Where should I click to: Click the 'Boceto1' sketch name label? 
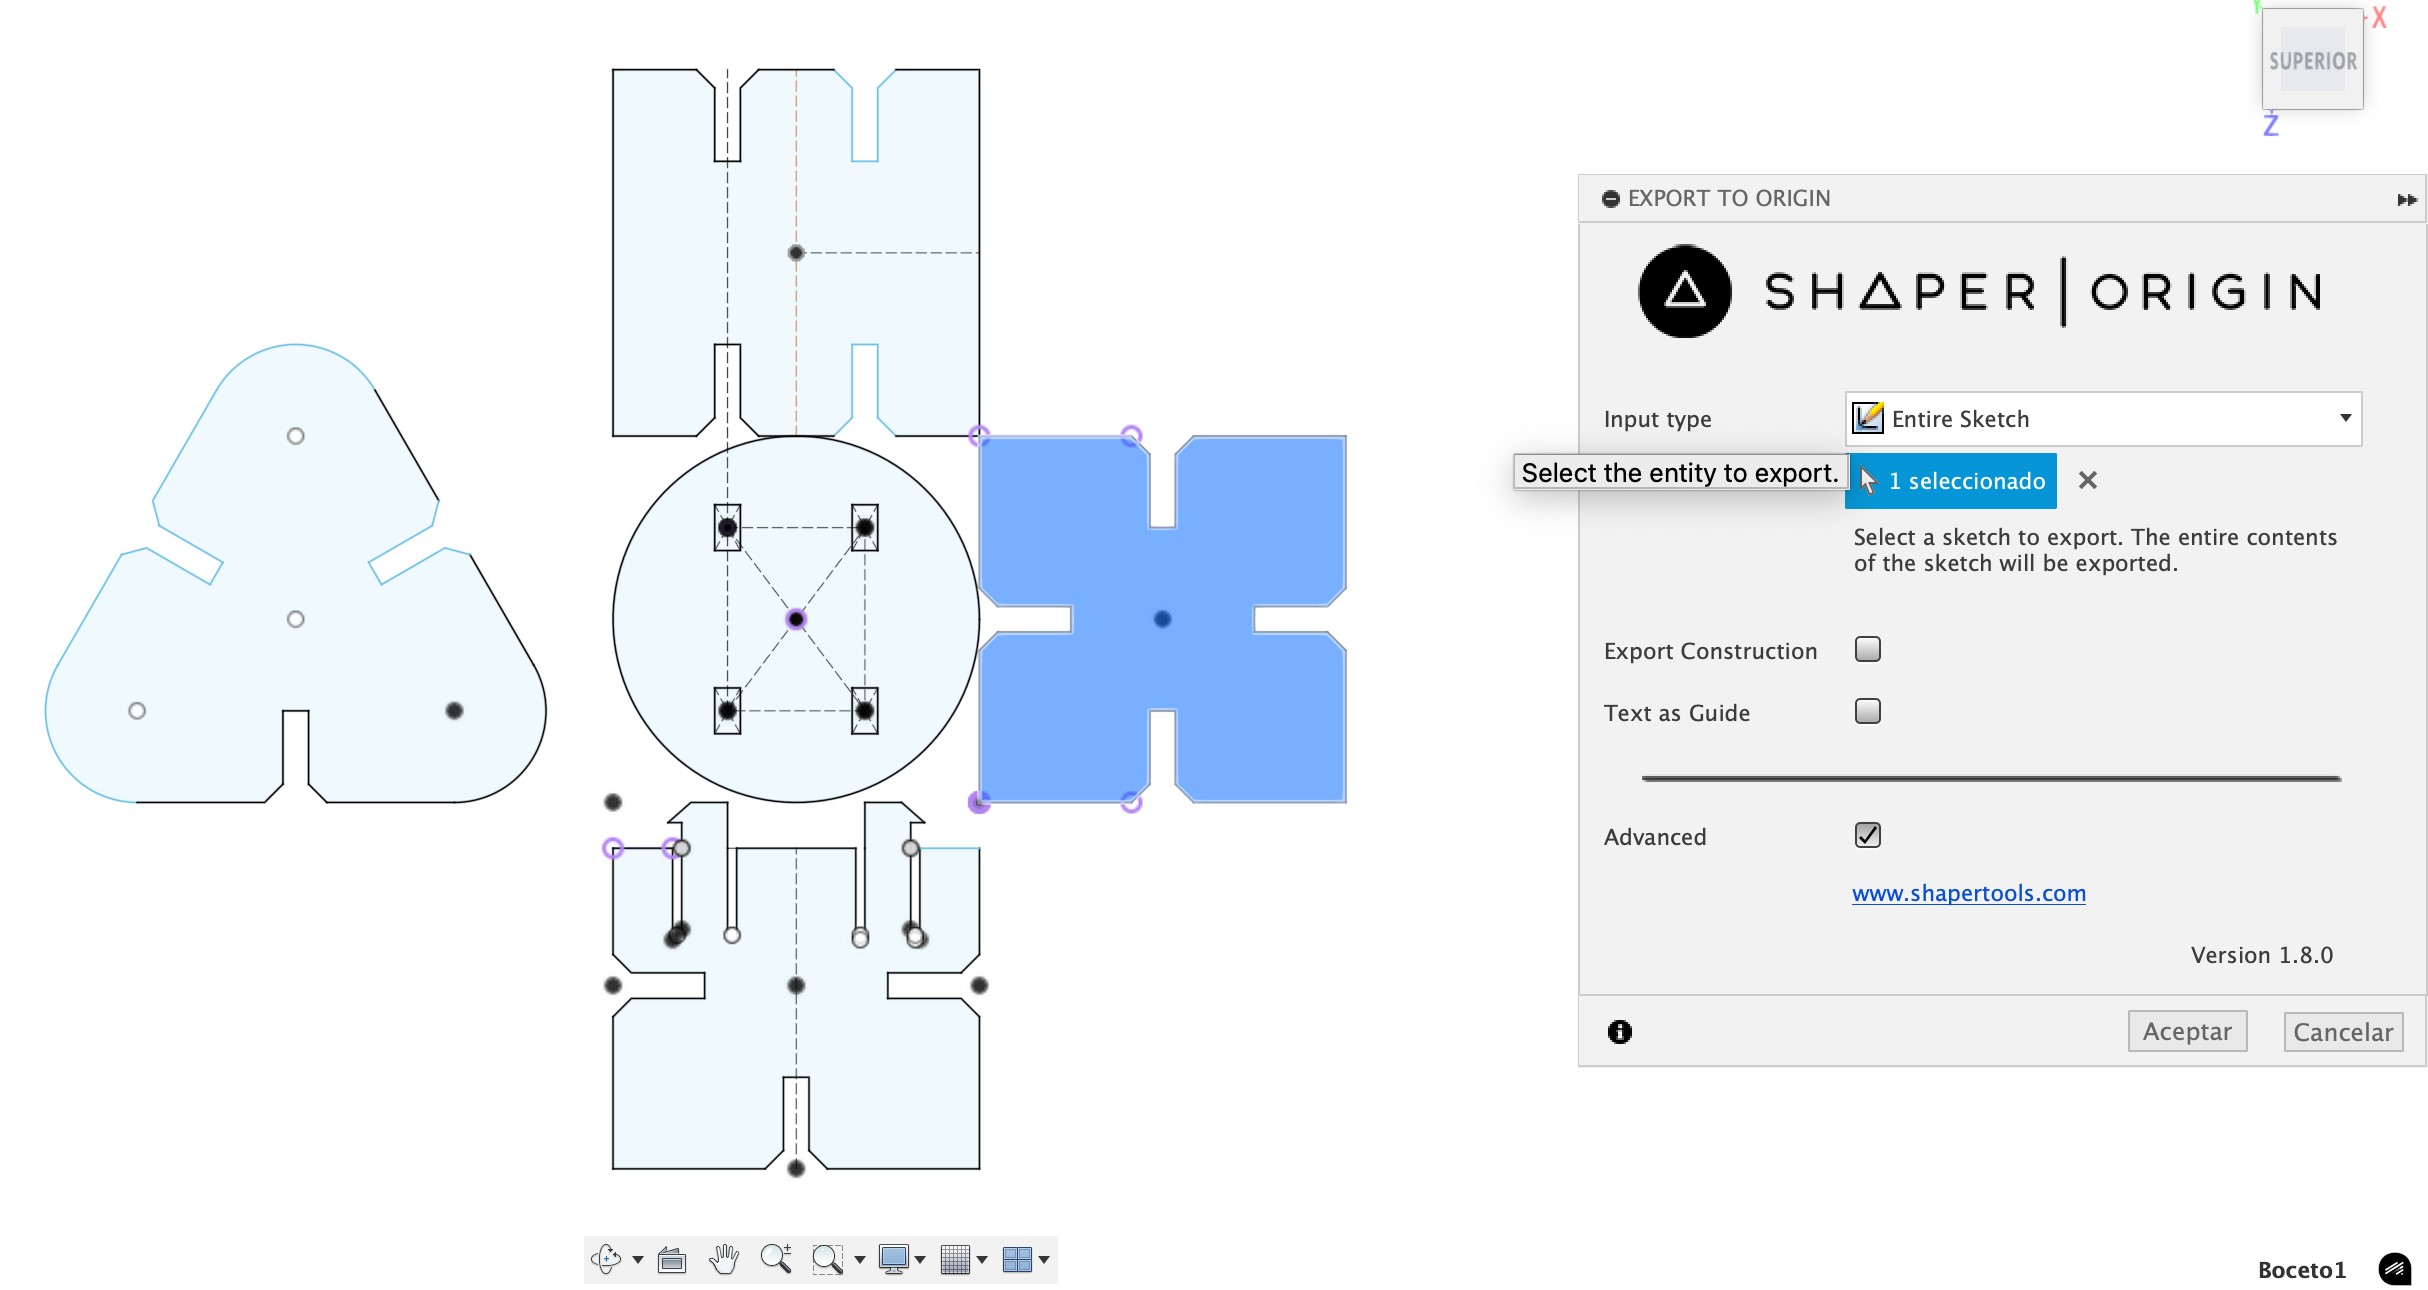tap(2301, 1270)
